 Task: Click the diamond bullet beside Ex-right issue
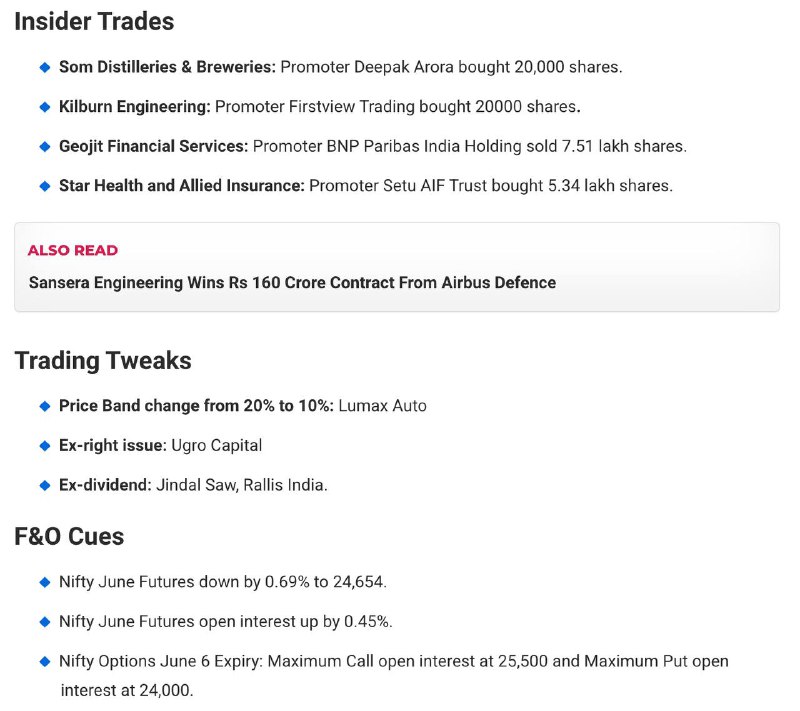pos(45,446)
